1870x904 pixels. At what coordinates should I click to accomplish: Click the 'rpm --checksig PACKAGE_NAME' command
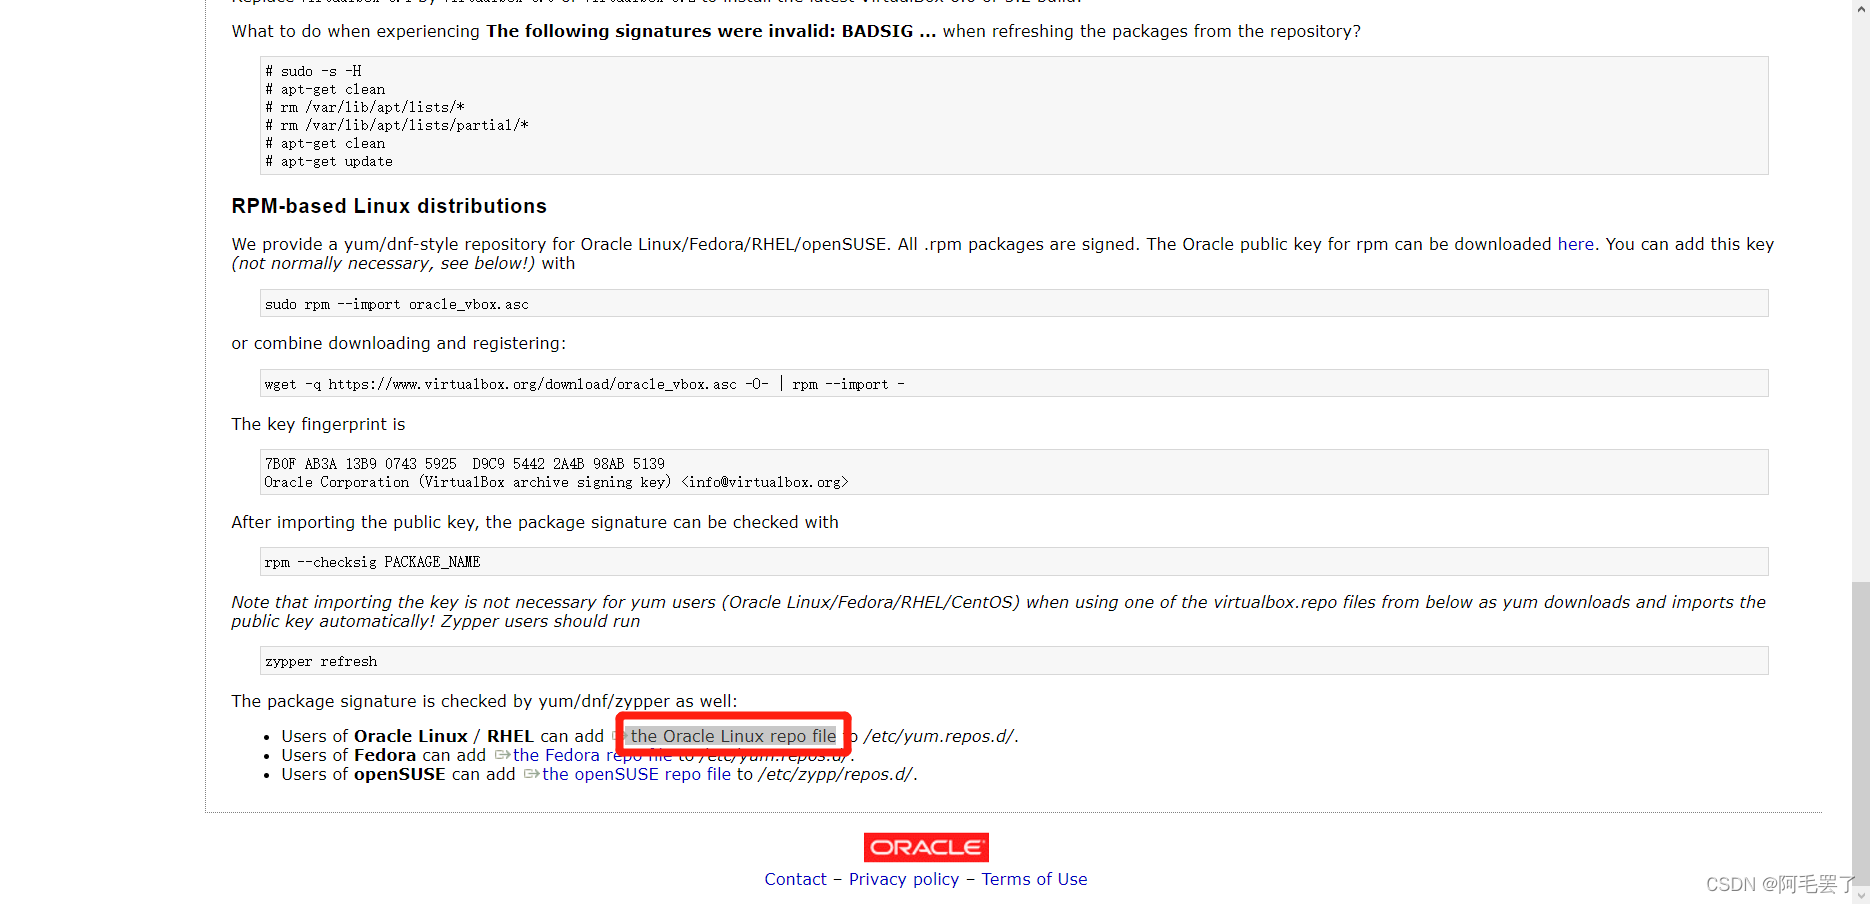tap(372, 562)
